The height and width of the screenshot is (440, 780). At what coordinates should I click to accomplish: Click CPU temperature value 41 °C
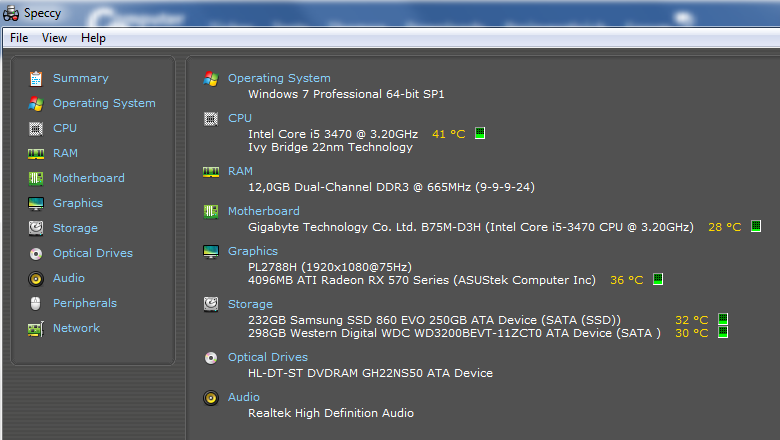tap(449, 134)
